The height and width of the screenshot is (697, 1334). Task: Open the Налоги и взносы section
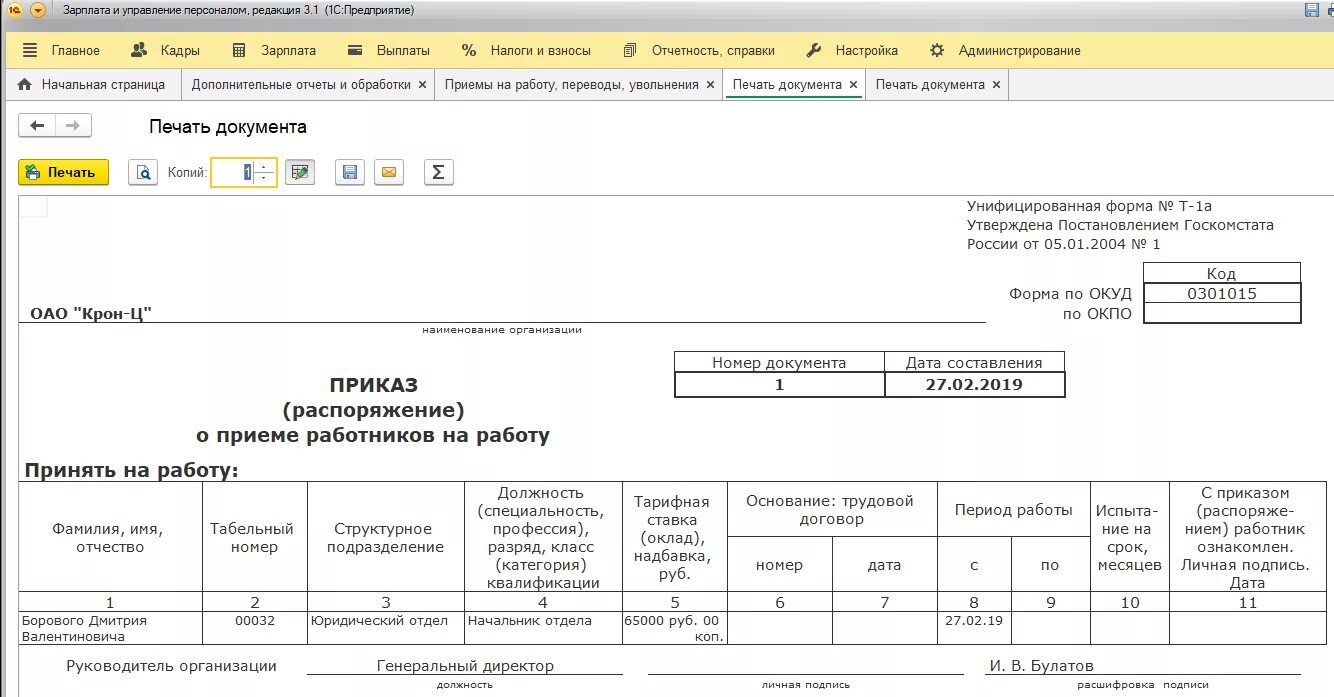526,50
